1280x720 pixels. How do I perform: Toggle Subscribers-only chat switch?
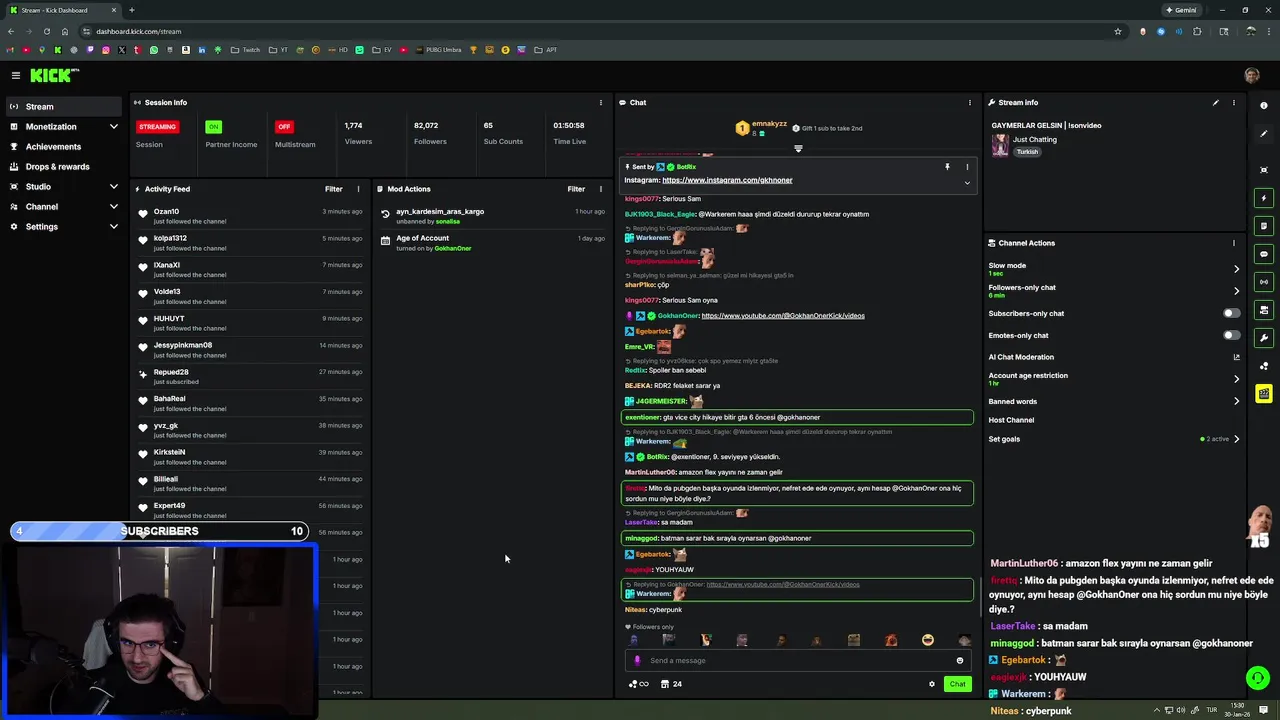[x=1231, y=313]
